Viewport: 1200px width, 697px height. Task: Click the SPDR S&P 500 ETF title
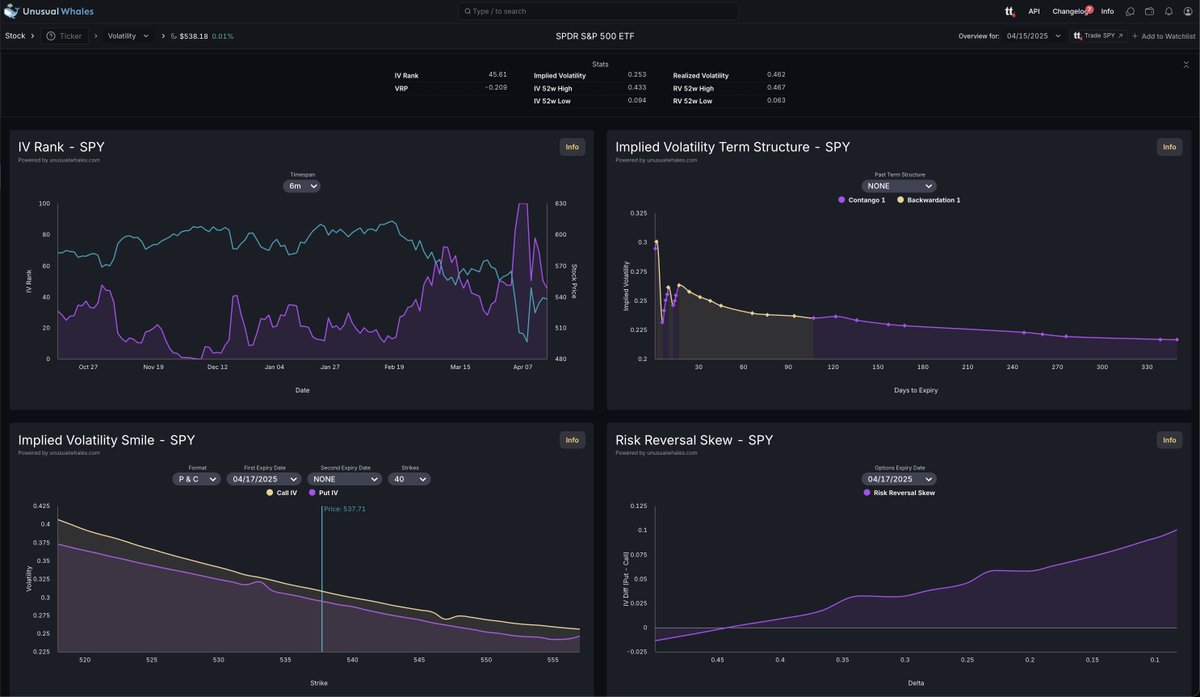click(x=595, y=36)
